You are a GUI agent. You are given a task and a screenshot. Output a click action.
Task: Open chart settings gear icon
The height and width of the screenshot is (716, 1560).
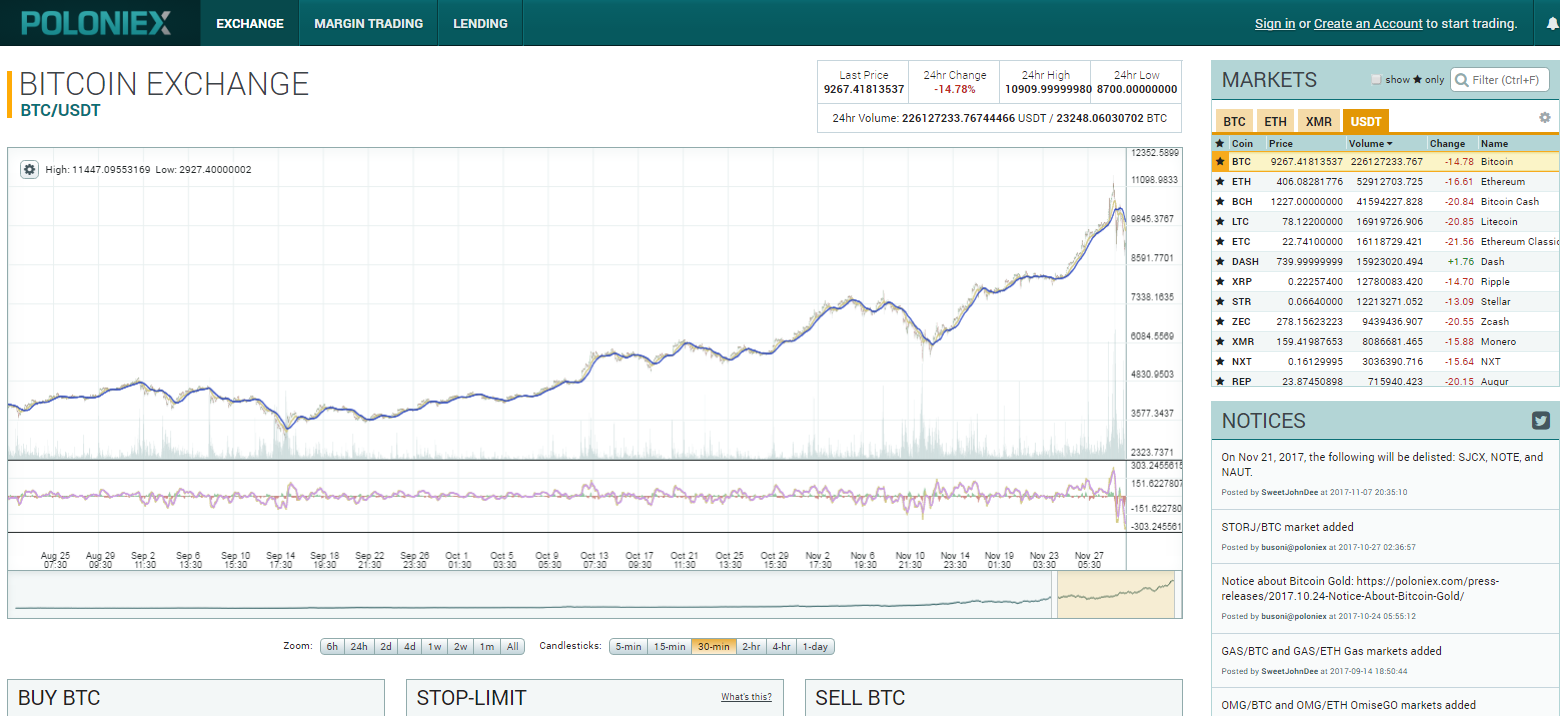coord(30,170)
